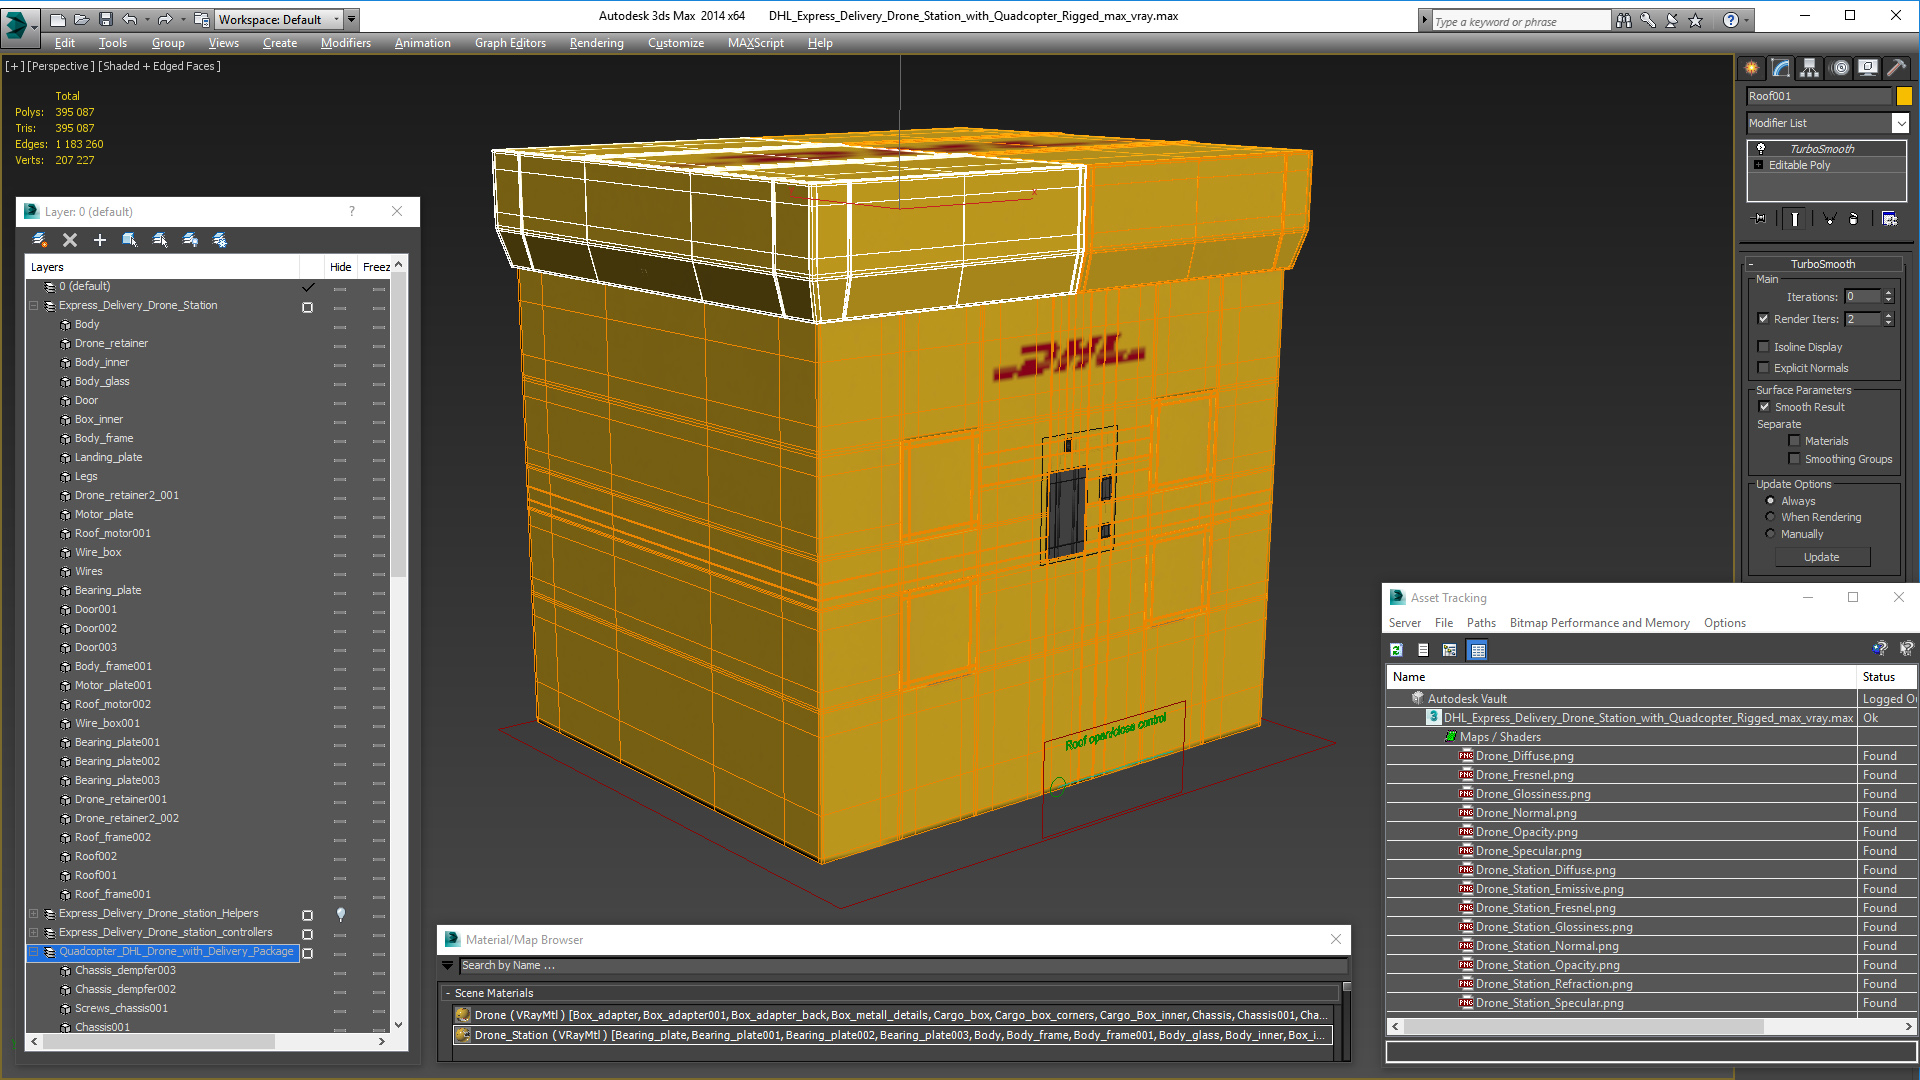Viewport: 1920px width, 1080px height.
Task: Open the MAXScript menu
Action: pyautogui.click(x=756, y=43)
